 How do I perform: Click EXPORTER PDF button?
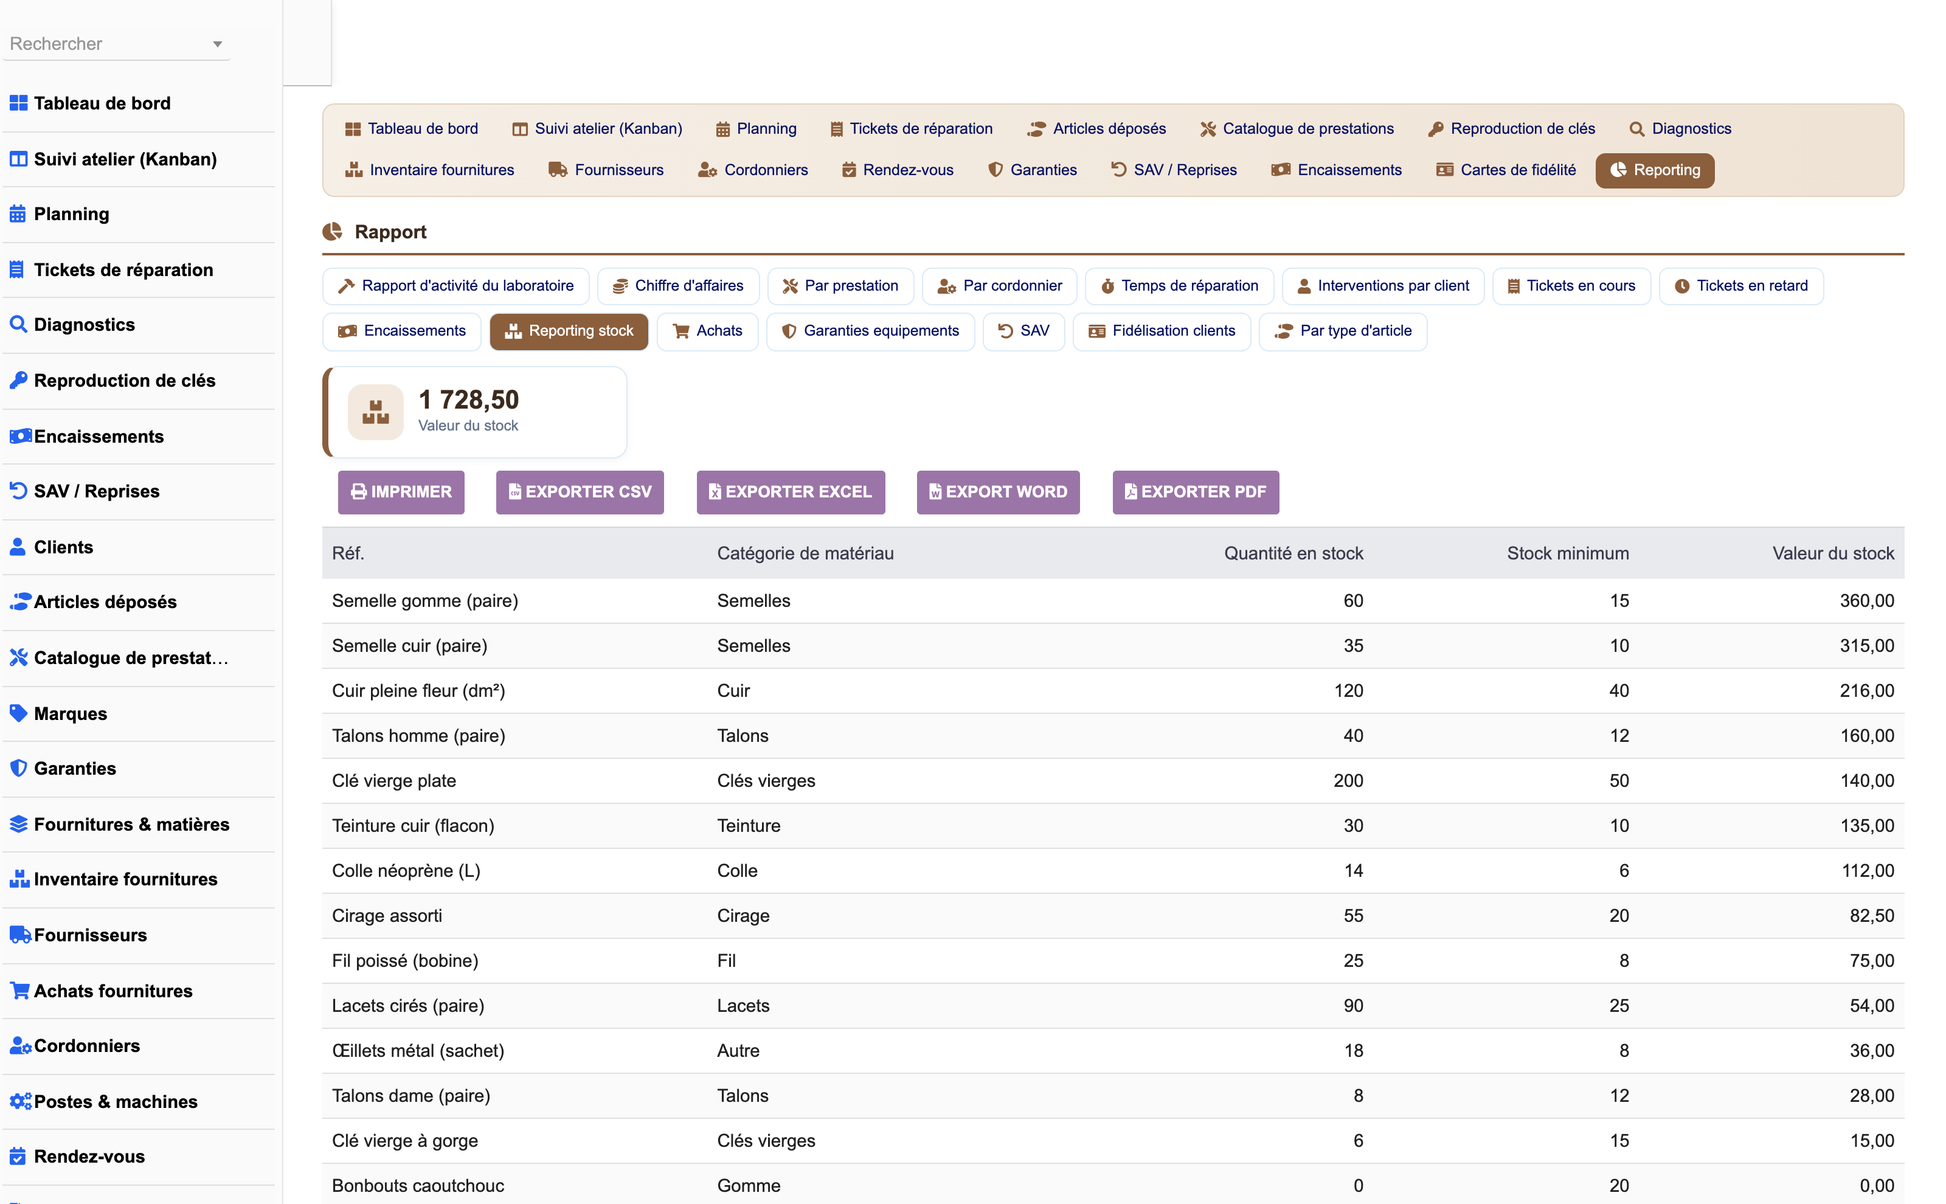pos(1196,492)
